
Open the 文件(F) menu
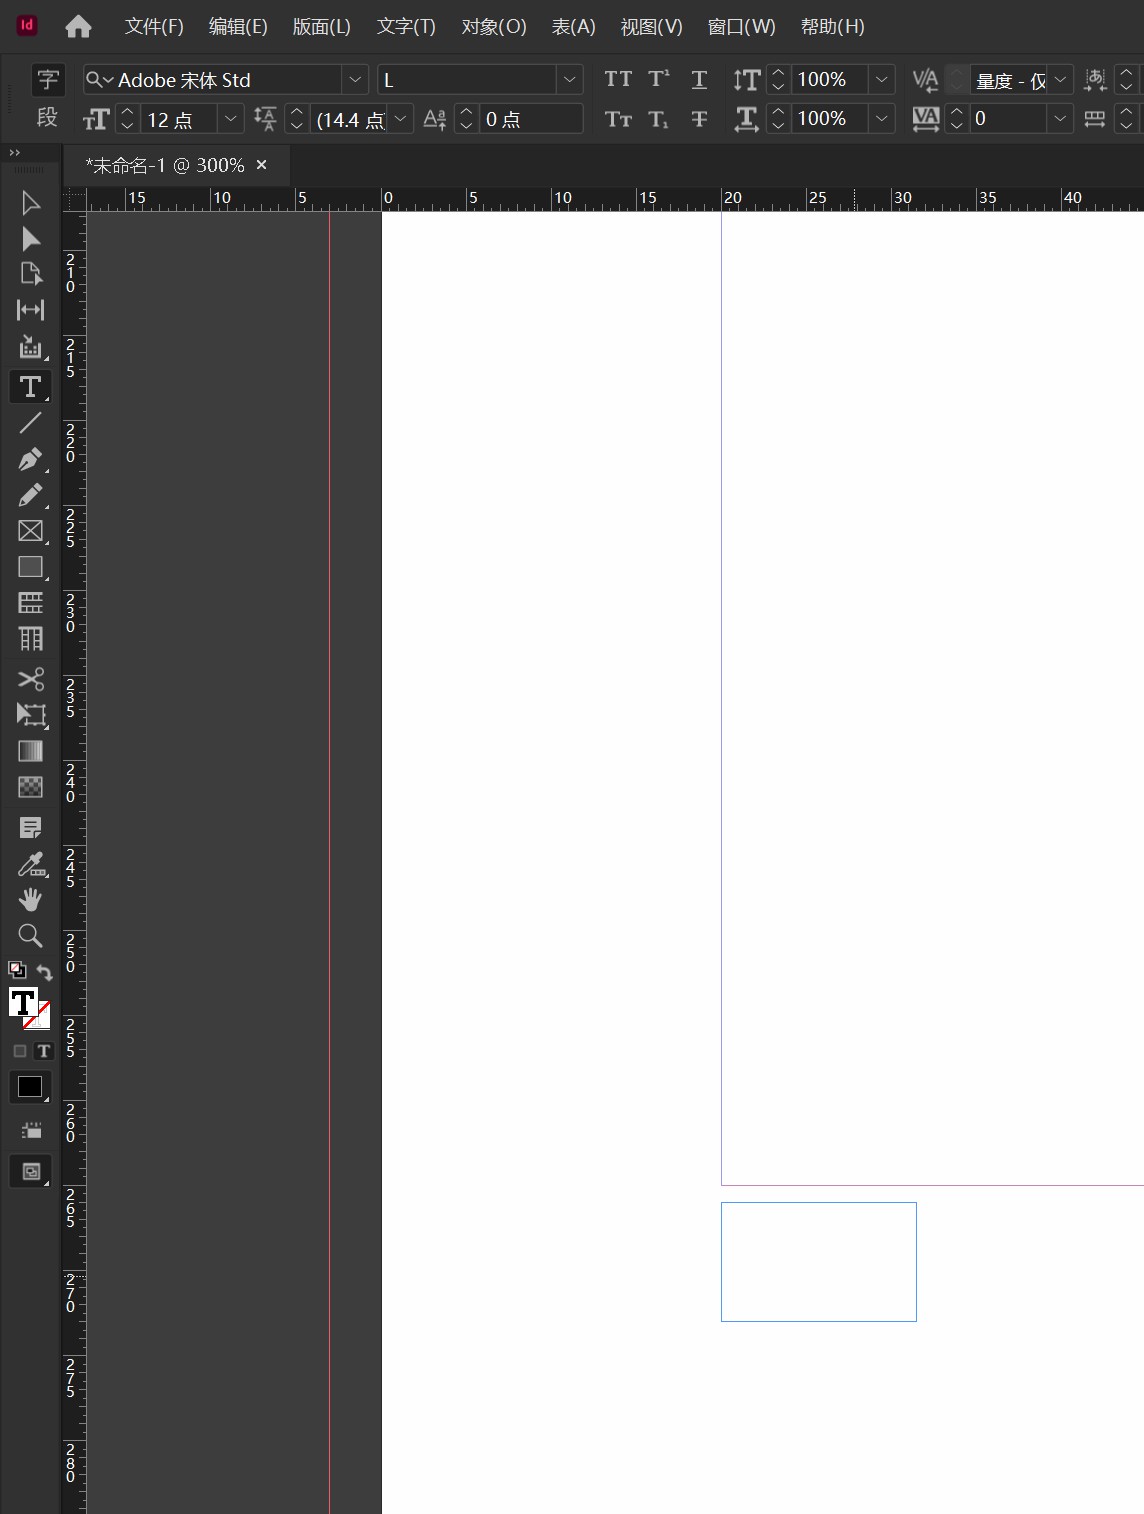point(154,27)
